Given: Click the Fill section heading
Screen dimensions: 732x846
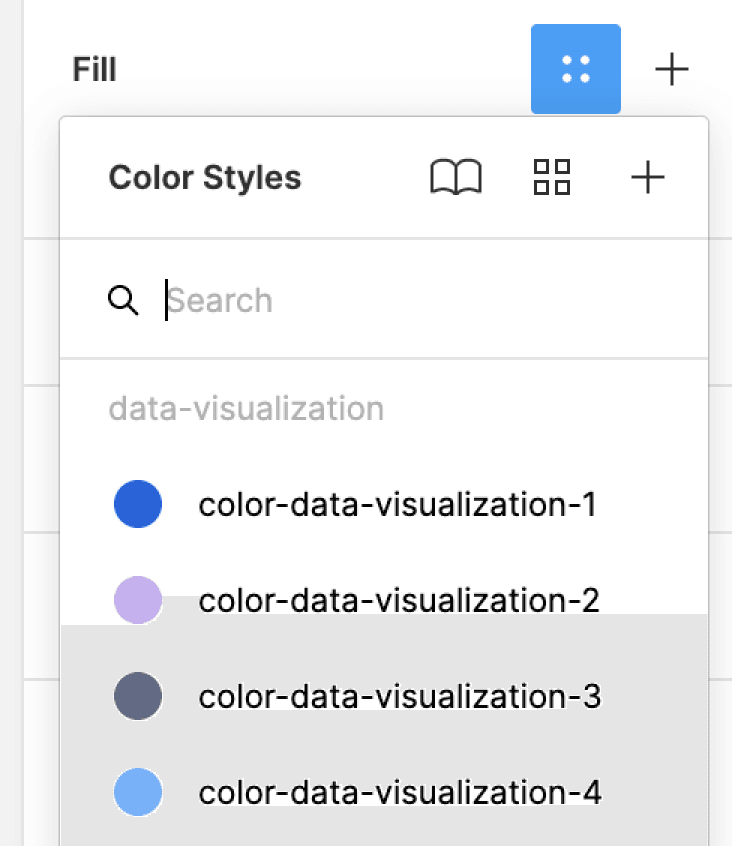Looking at the screenshot, I should (x=94, y=69).
